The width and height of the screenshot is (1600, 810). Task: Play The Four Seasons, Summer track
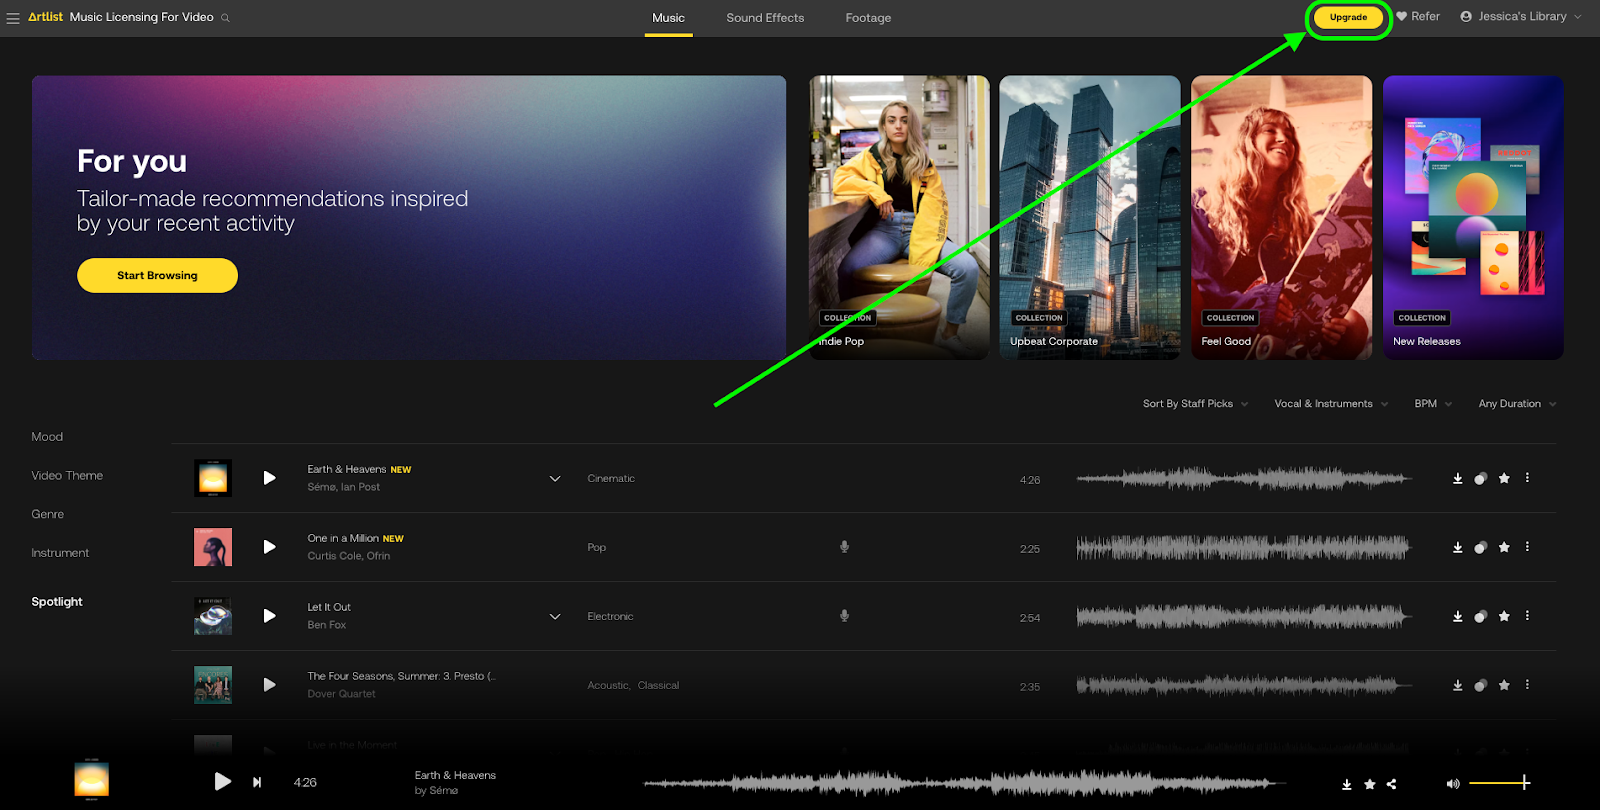(269, 685)
